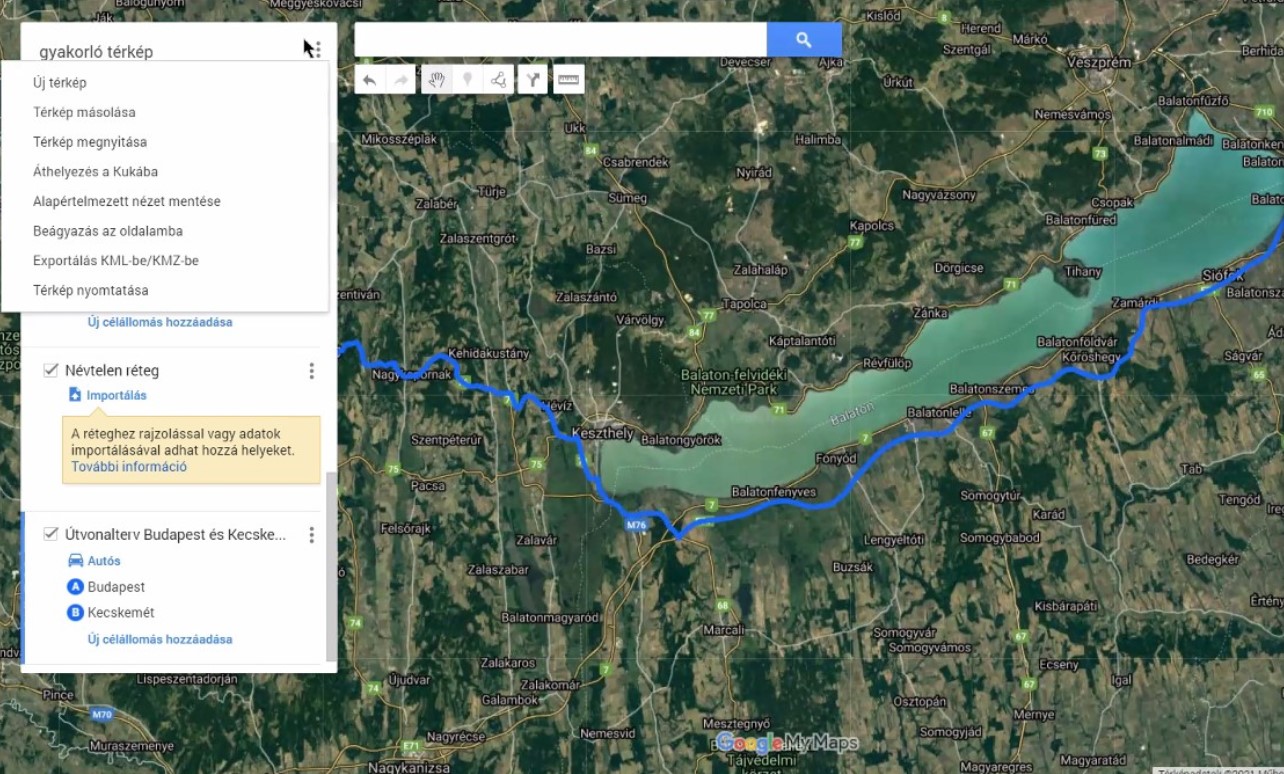The image size is (1284, 774).
Task: Select the measure distance ruler tool
Action: pyautogui.click(x=569, y=80)
